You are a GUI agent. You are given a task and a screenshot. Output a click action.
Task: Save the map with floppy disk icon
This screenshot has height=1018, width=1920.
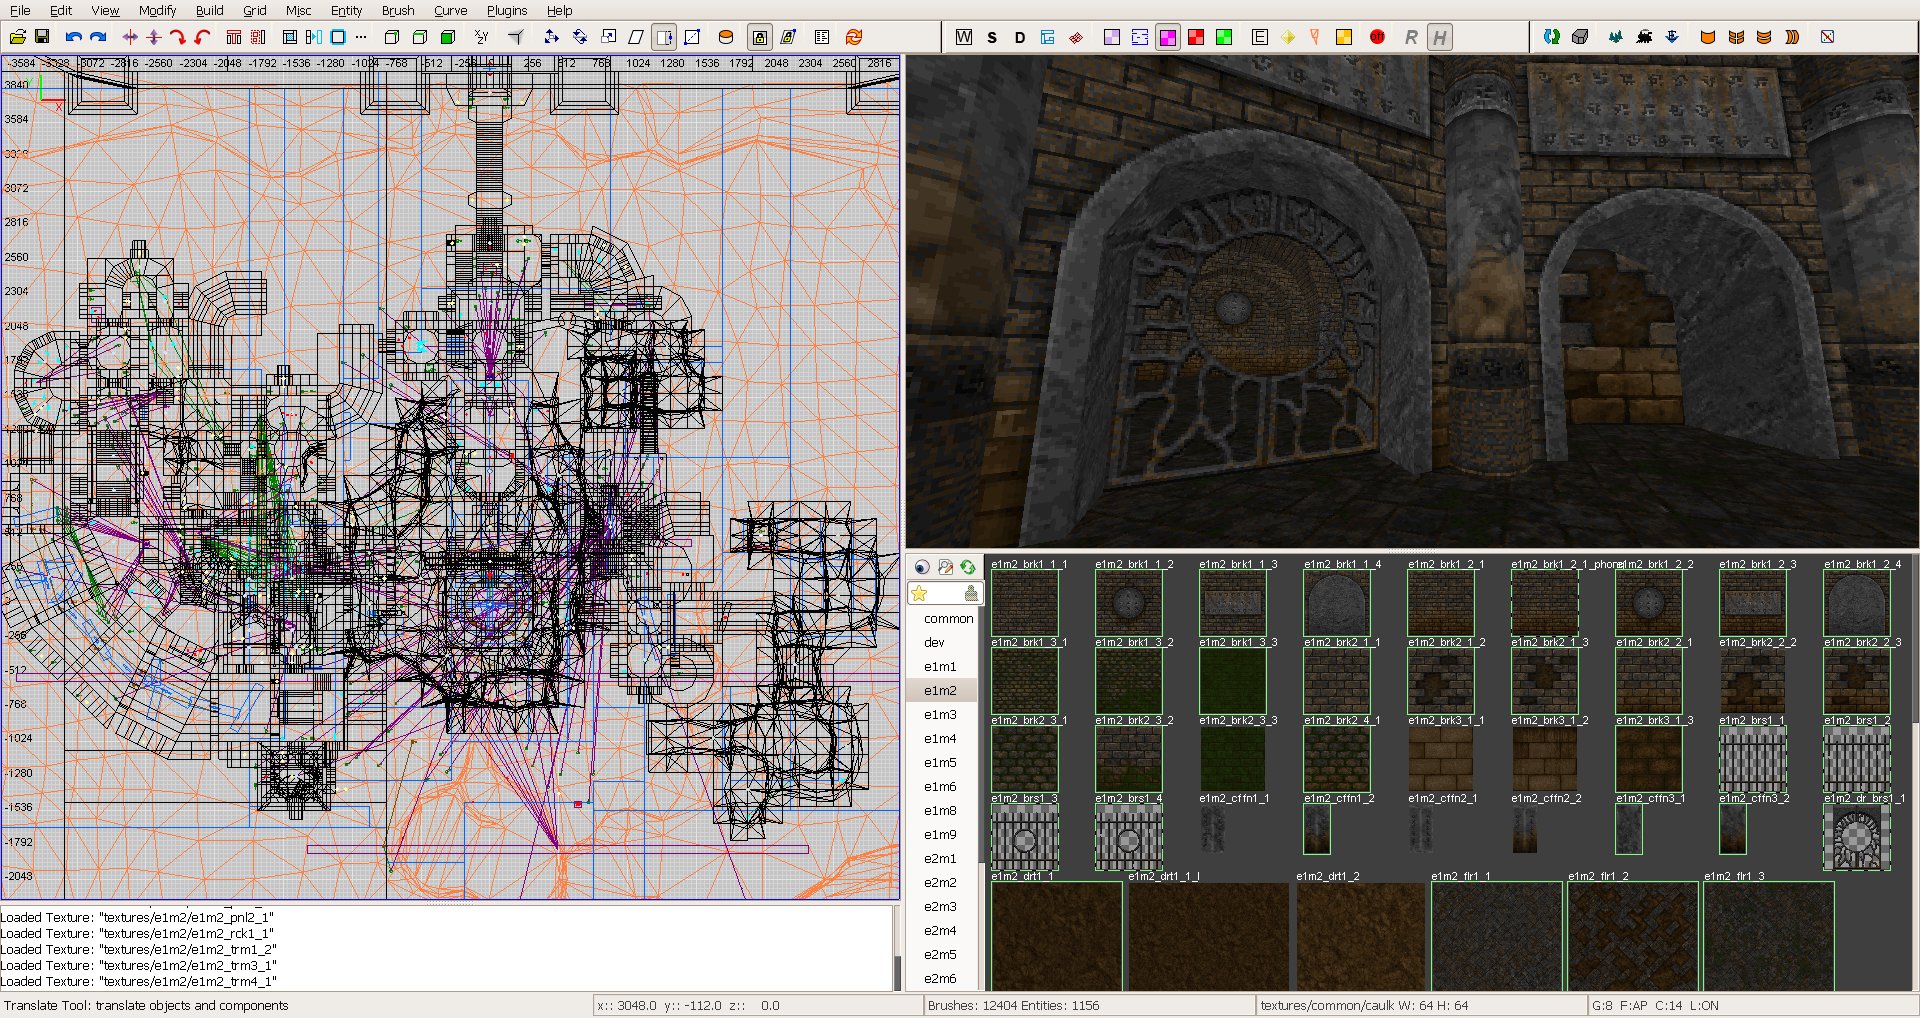42,37
